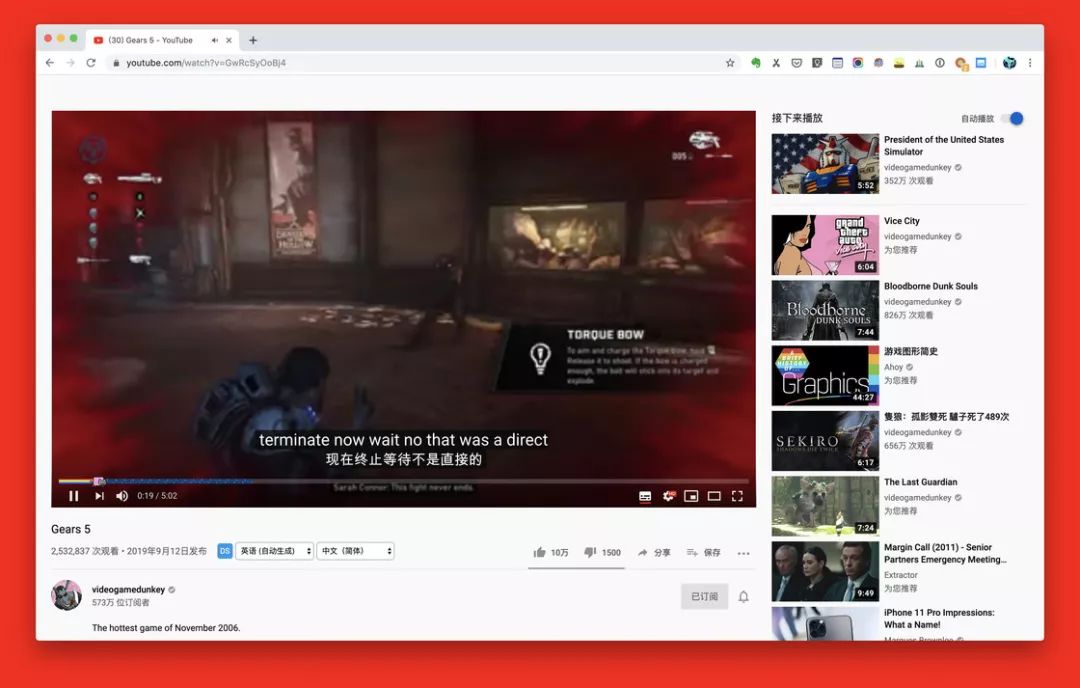Open the player settings gear
Image resolution: width=1080 pixels, height=688 pixels.
click(x=668, y=496)
